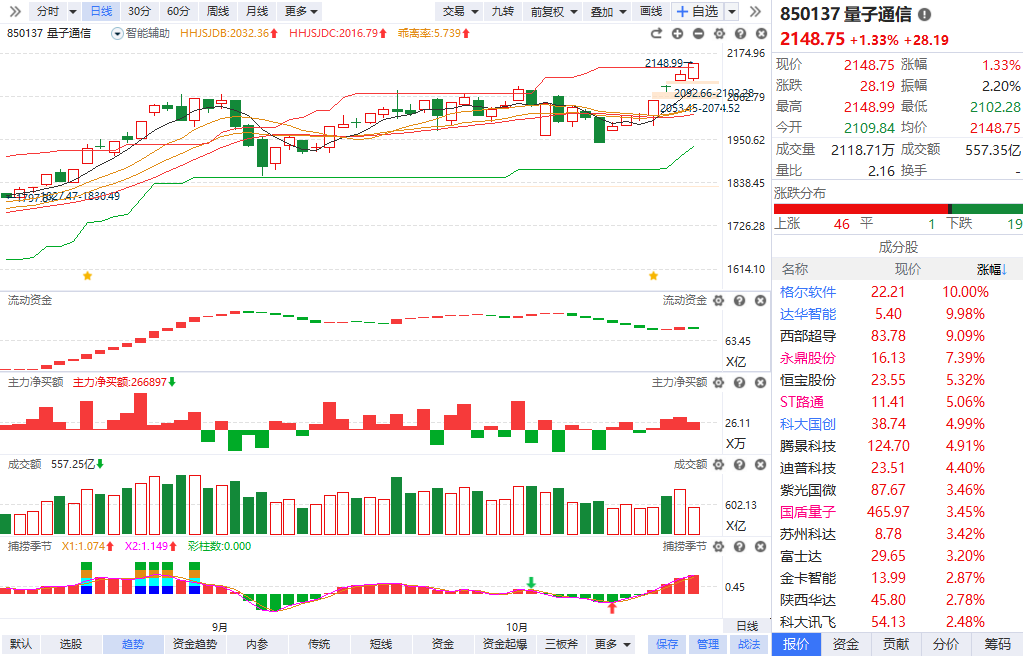Open help for 流动资金 indicator
The image size is (1023, 656).
pyautogui.click(x=739, y=300)
